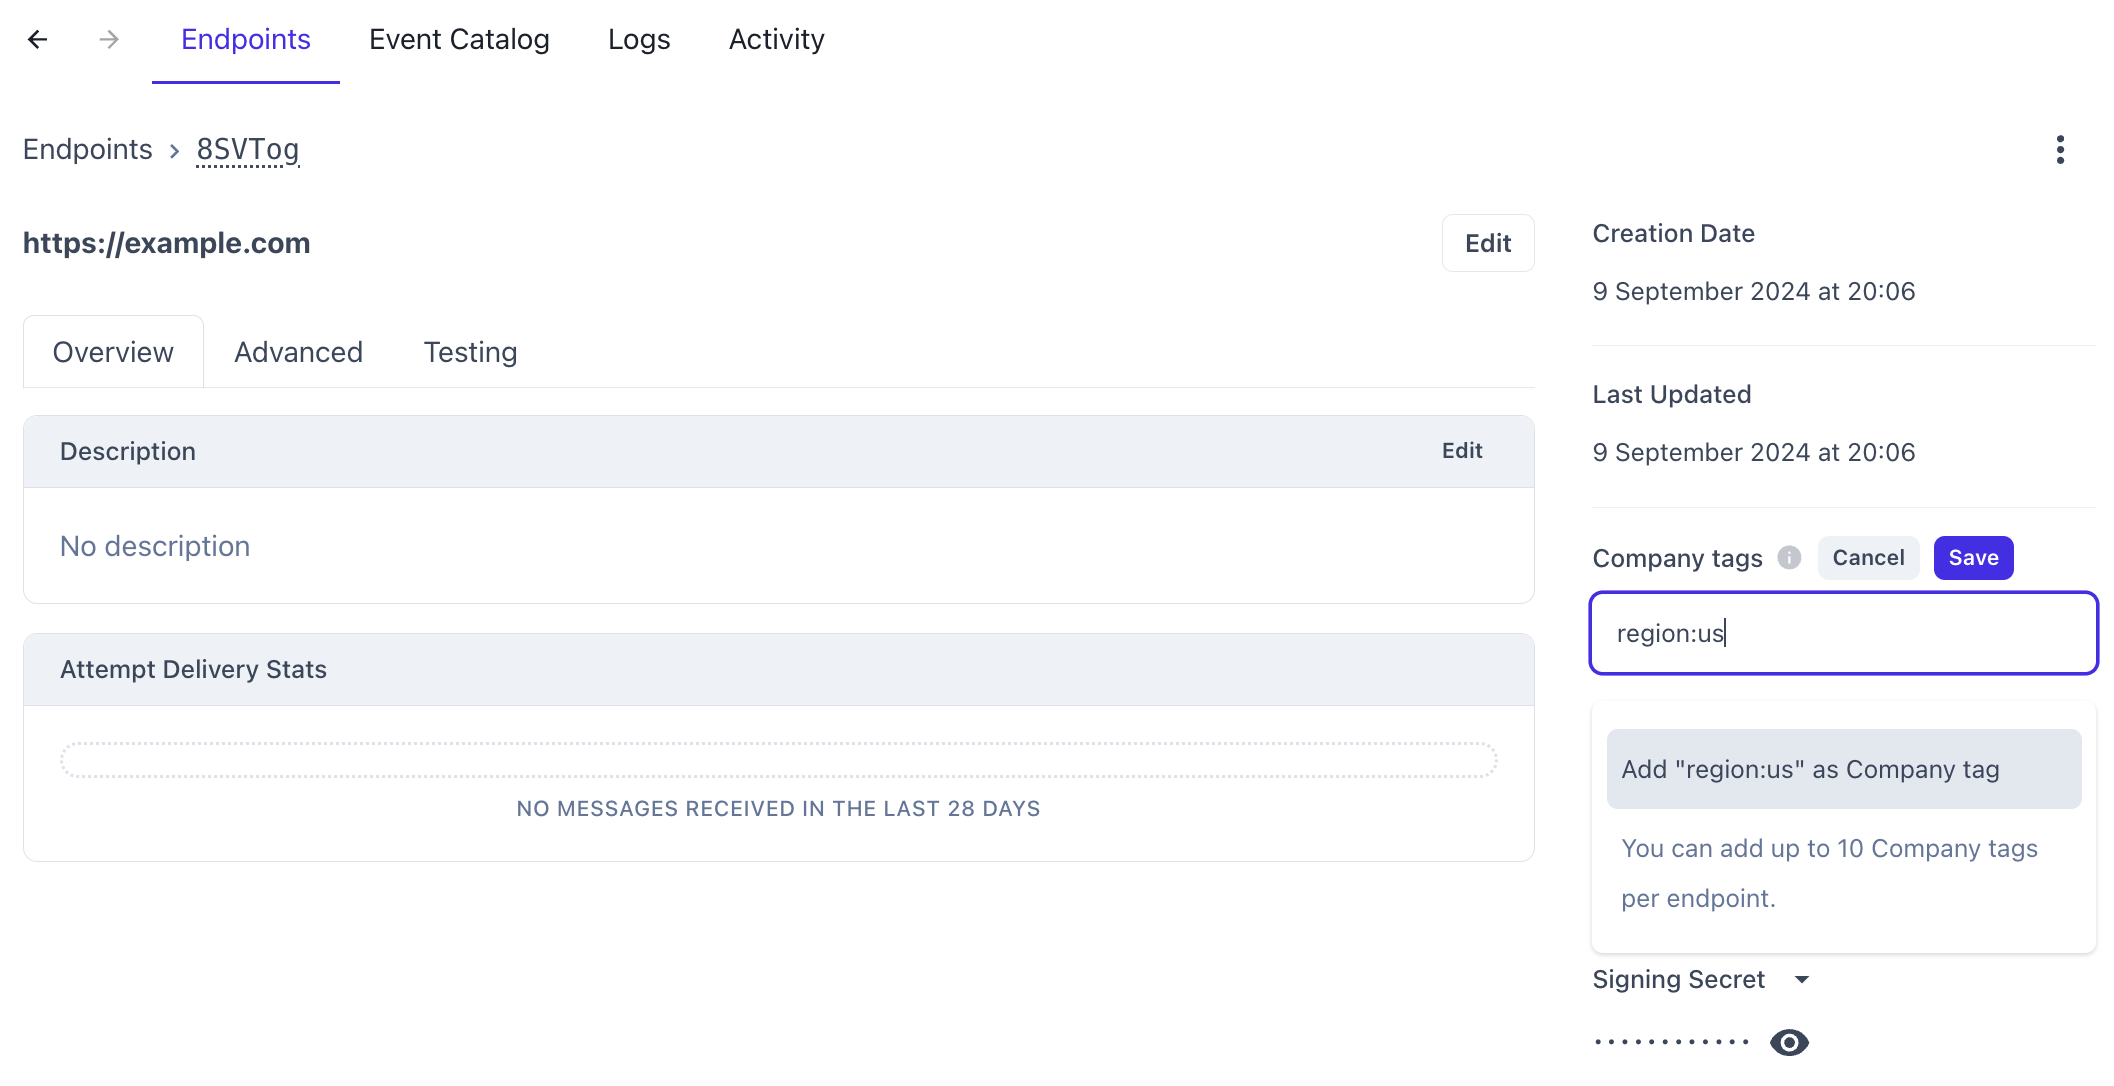Click the info icon beside Company tags
The image size is (2114, 1086).
[1789, 558]
